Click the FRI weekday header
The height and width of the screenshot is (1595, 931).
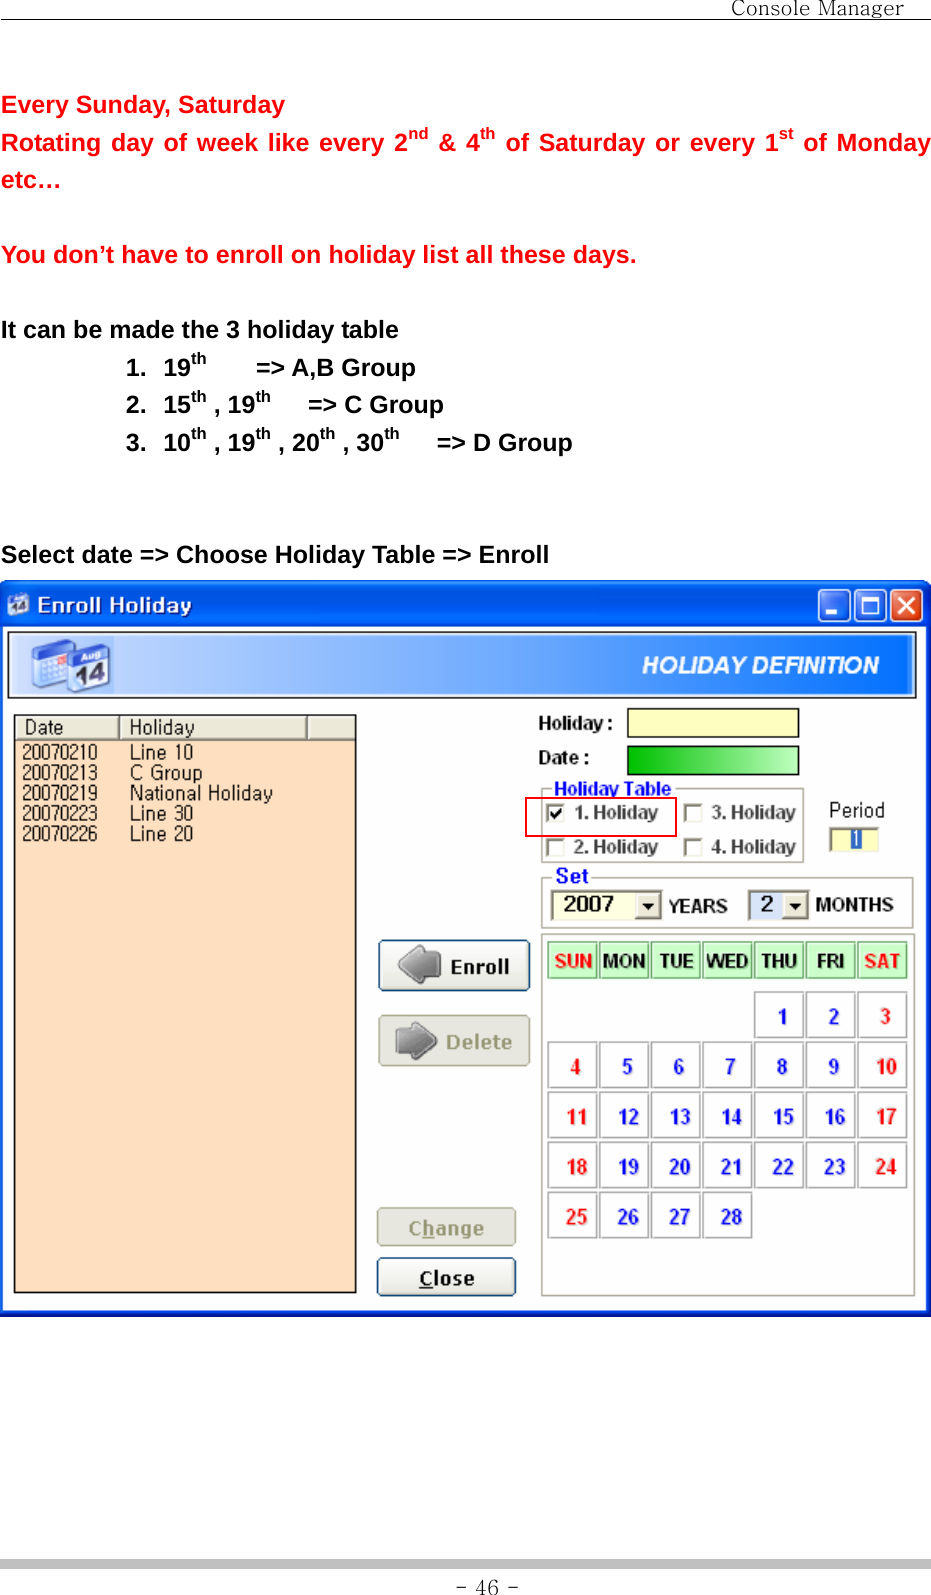[x=830, y=961]
